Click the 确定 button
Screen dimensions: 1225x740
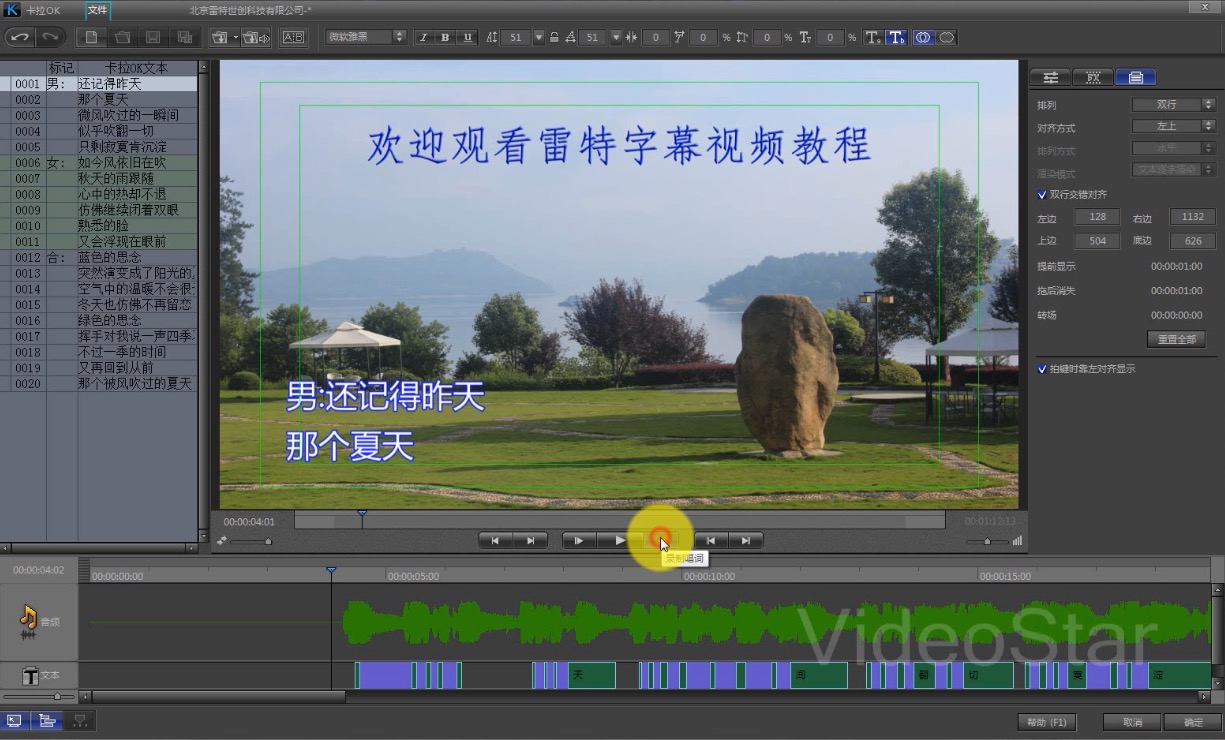(1193, 722)
